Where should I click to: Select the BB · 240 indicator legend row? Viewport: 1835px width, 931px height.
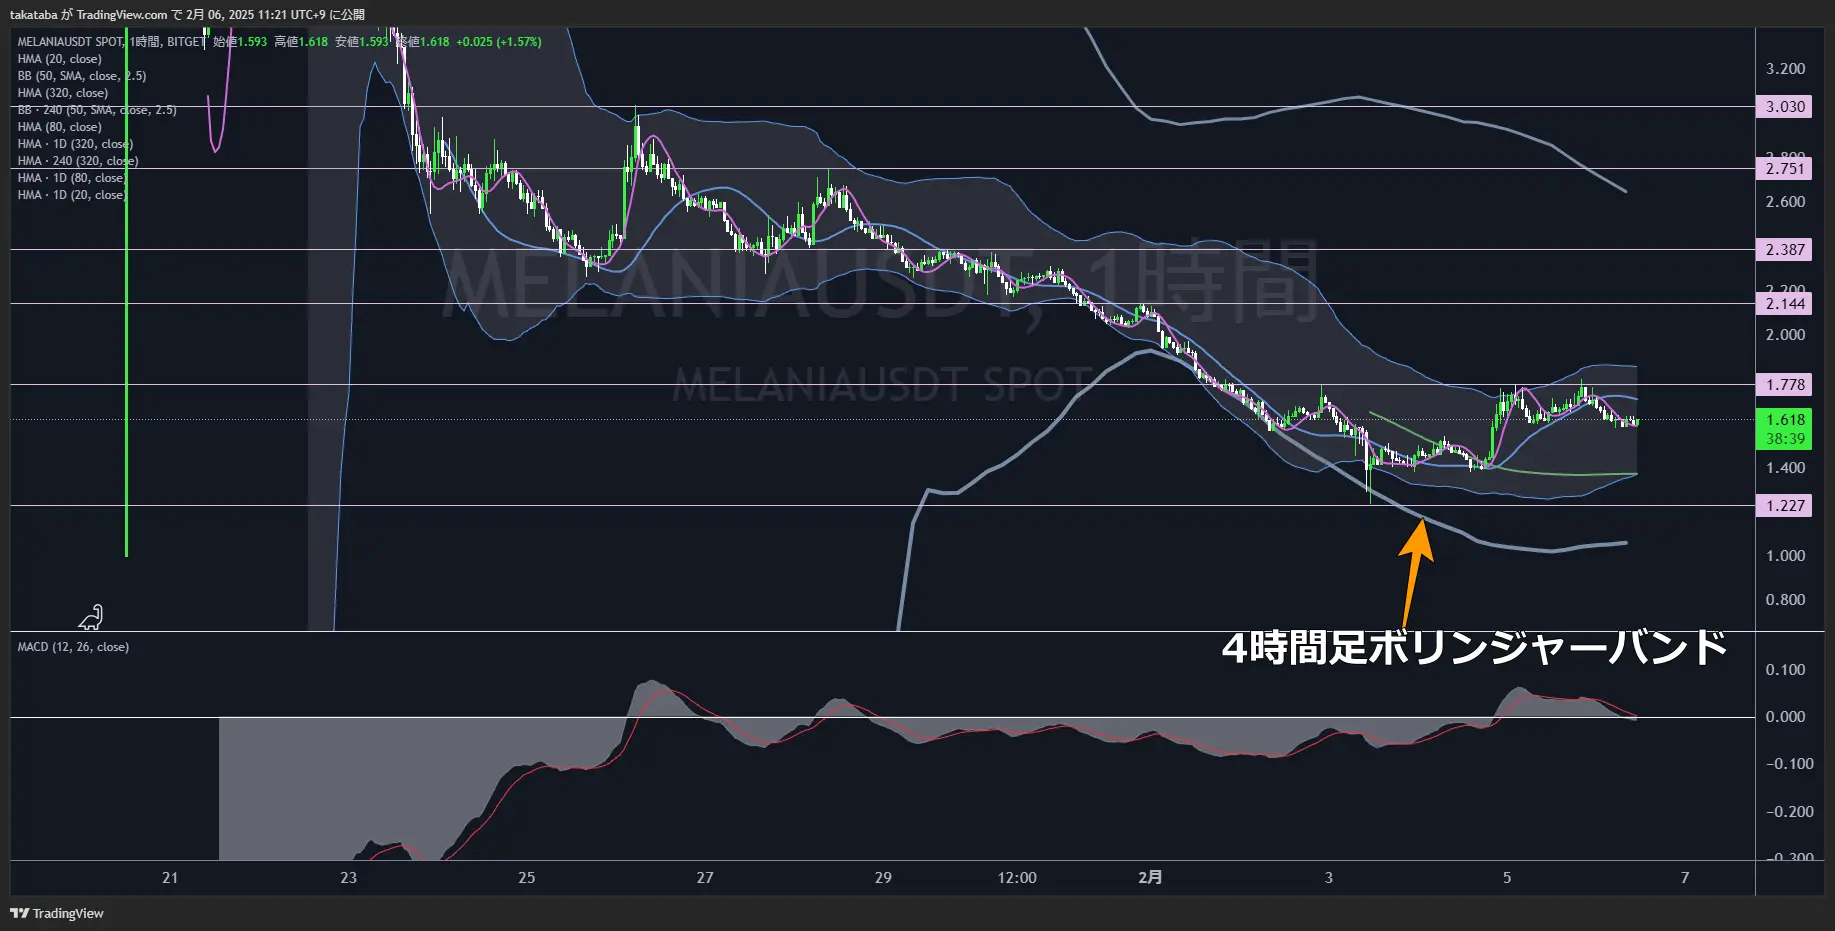96,110
